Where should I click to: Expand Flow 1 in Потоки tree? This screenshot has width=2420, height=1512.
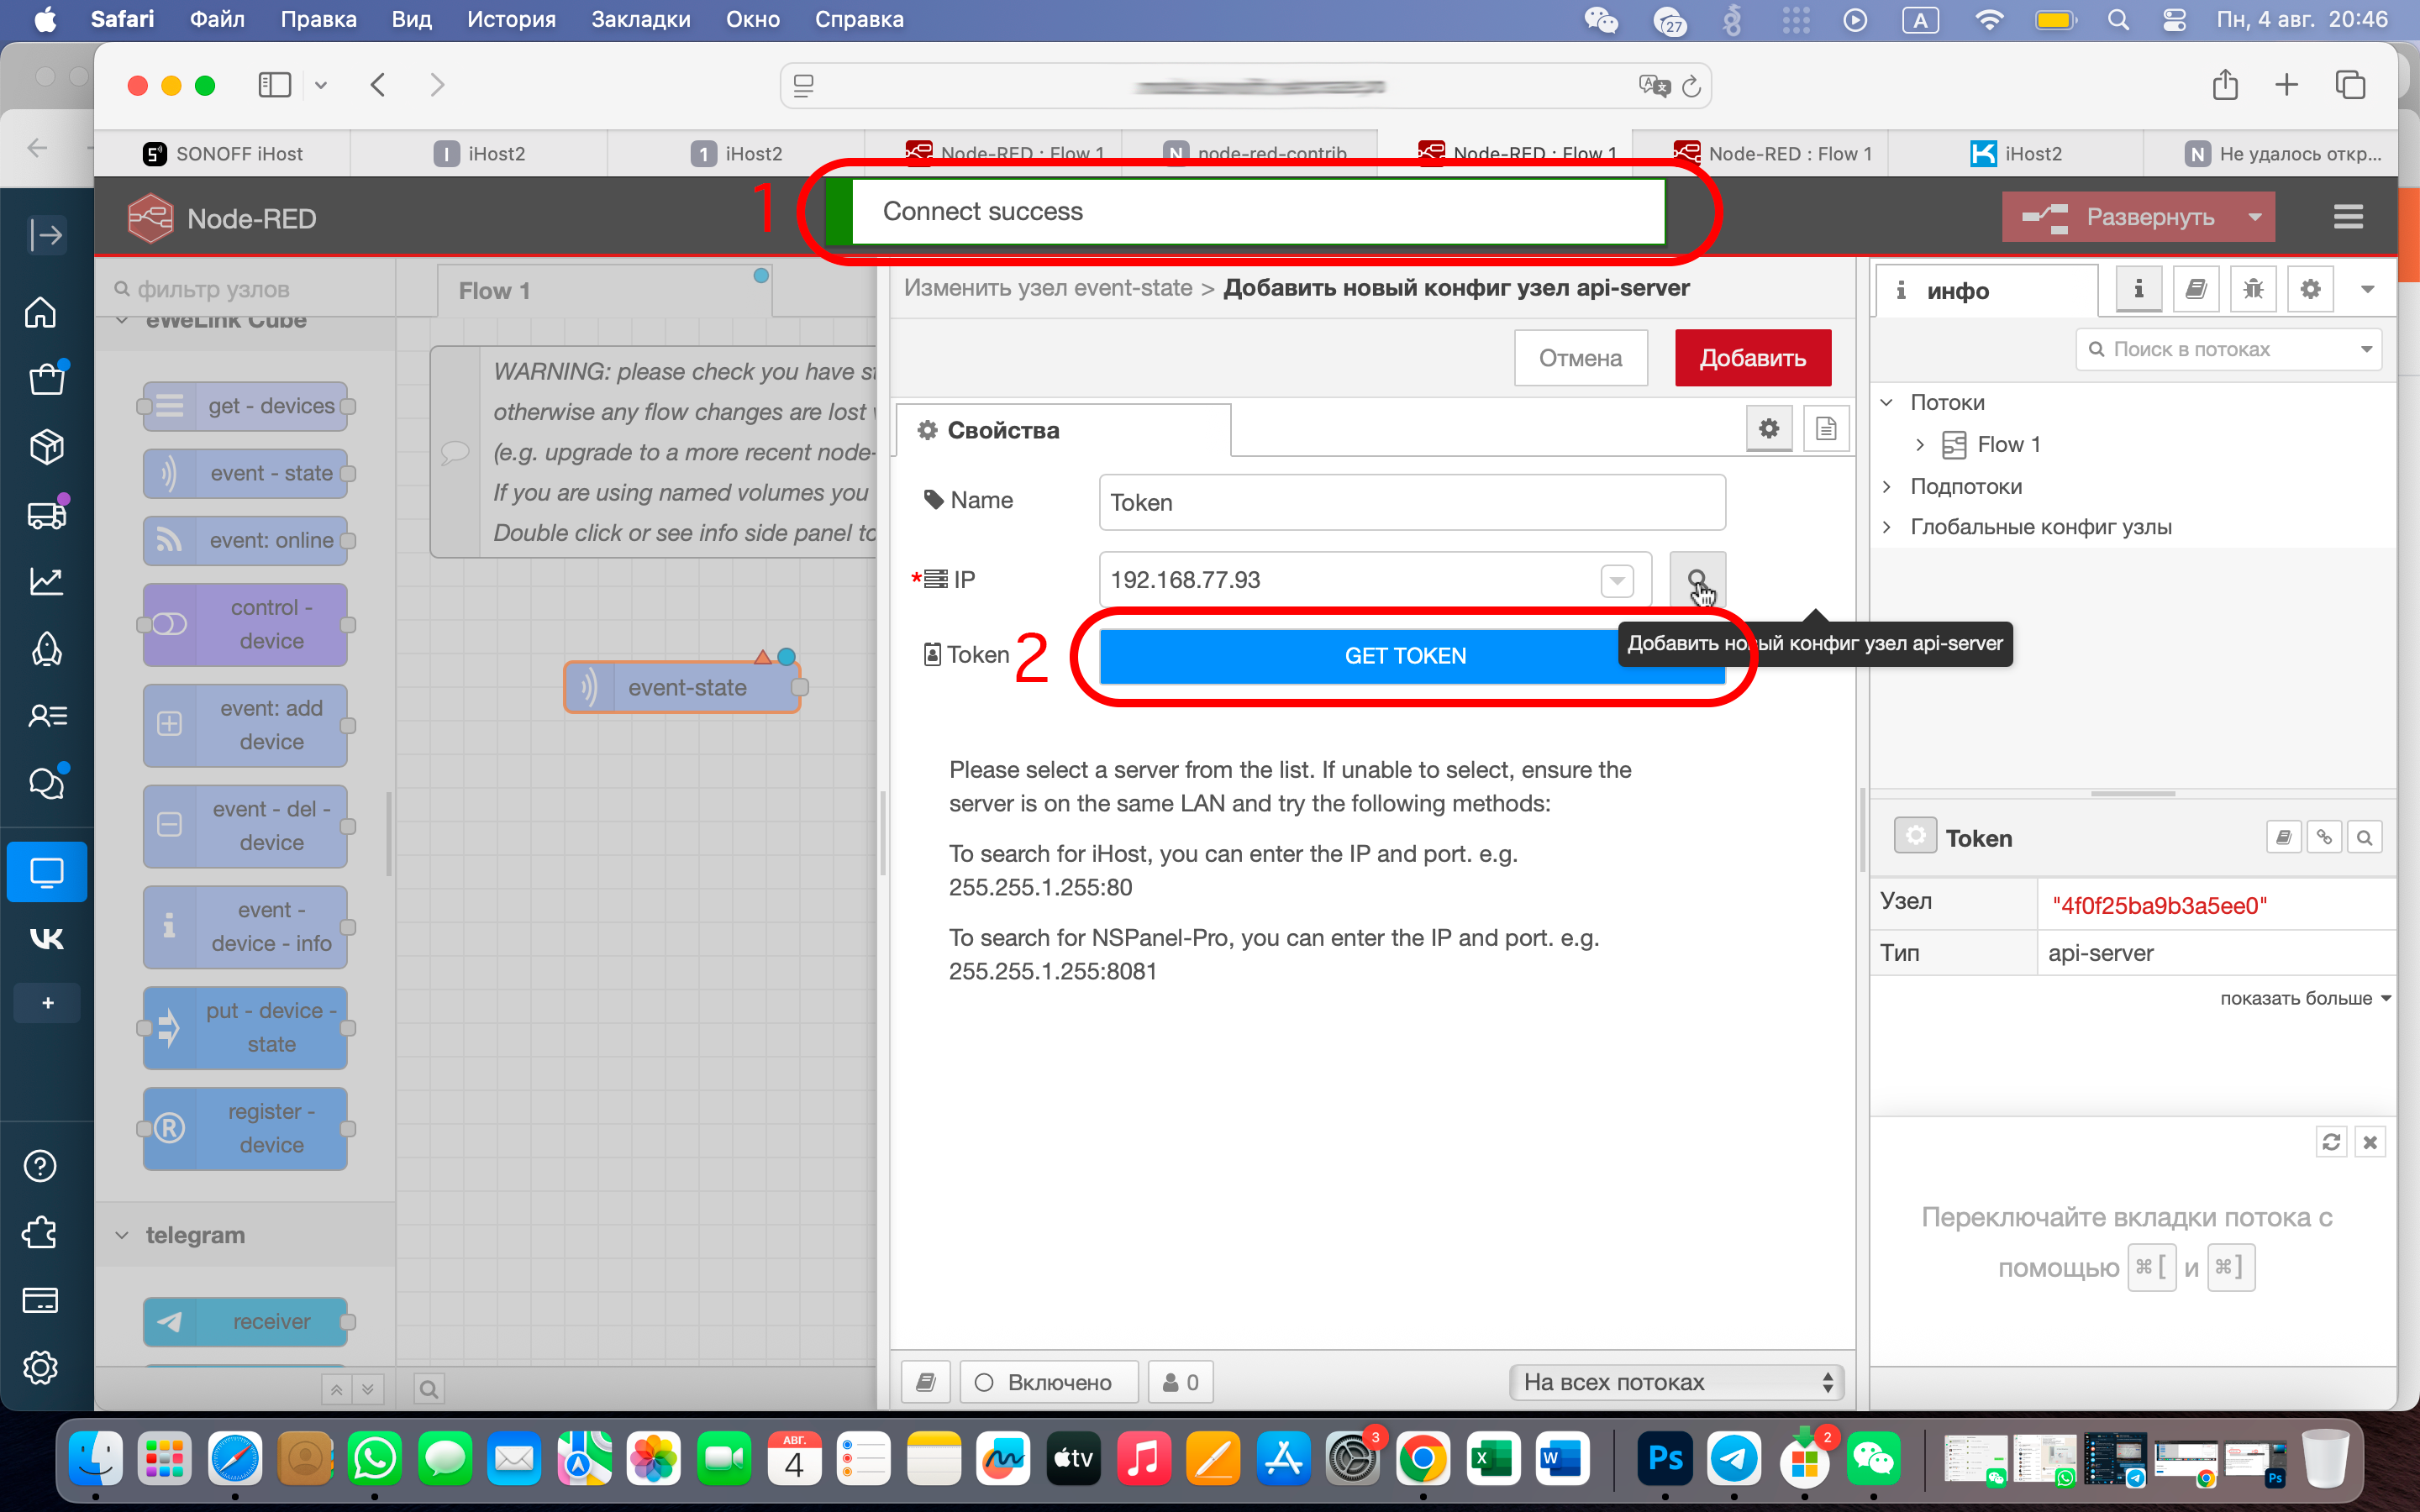[x=1919, y=444]
